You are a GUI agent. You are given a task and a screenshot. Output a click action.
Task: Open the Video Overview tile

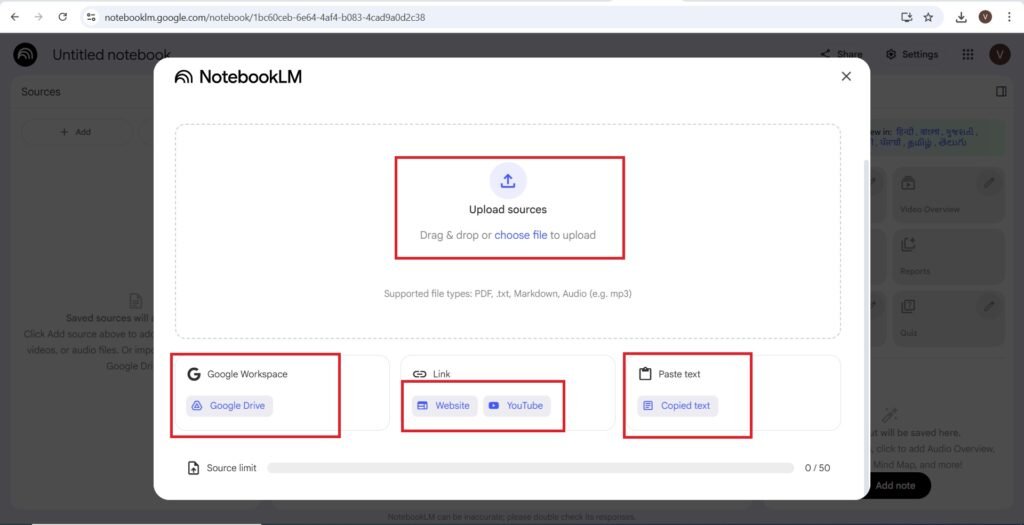click(x=949, y=195)
